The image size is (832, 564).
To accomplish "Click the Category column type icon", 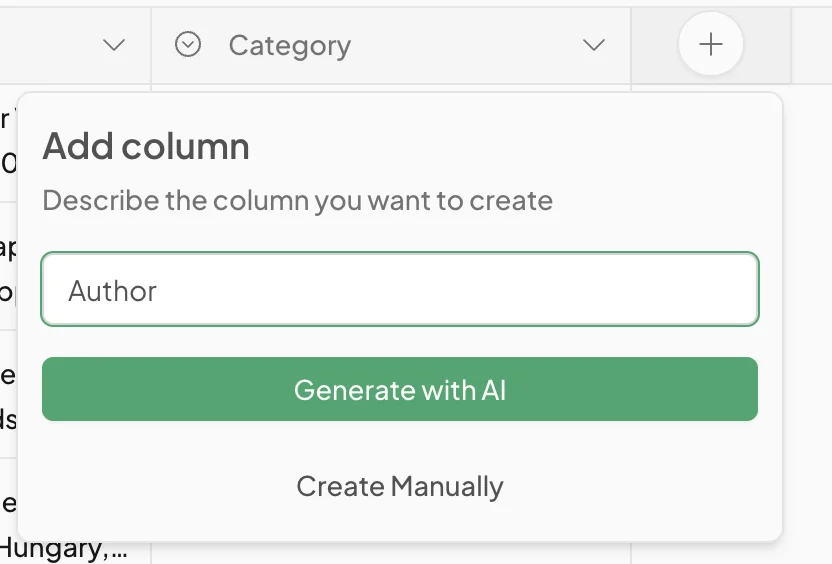I will [188, 45].
